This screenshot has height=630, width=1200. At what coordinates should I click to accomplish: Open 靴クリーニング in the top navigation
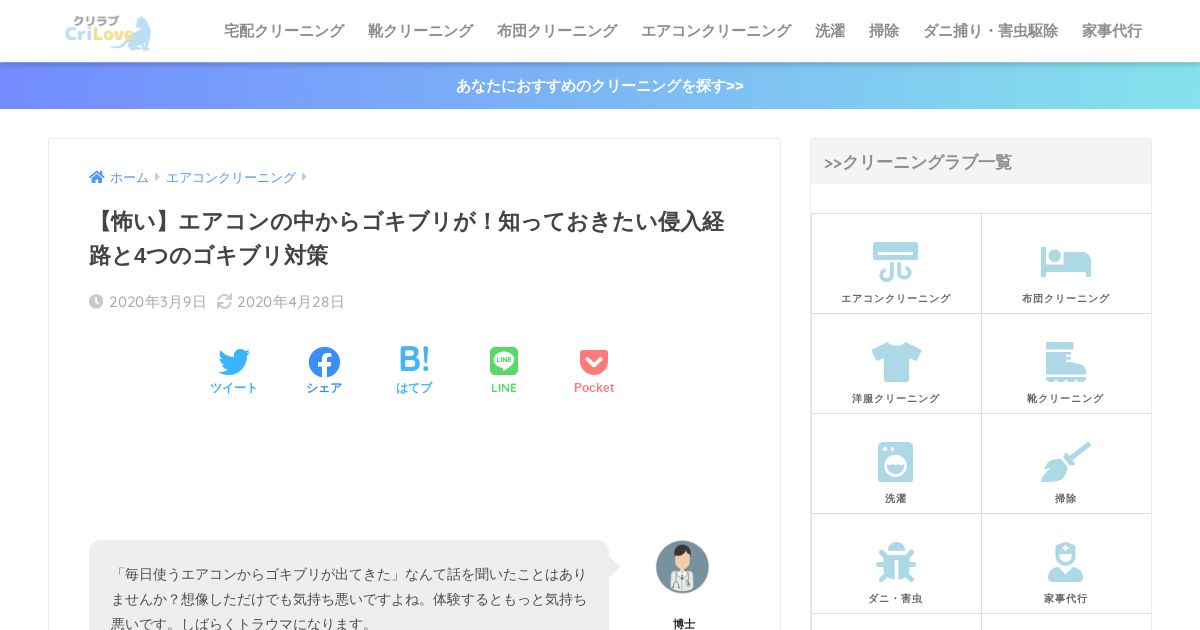click(x=420, y=31)
